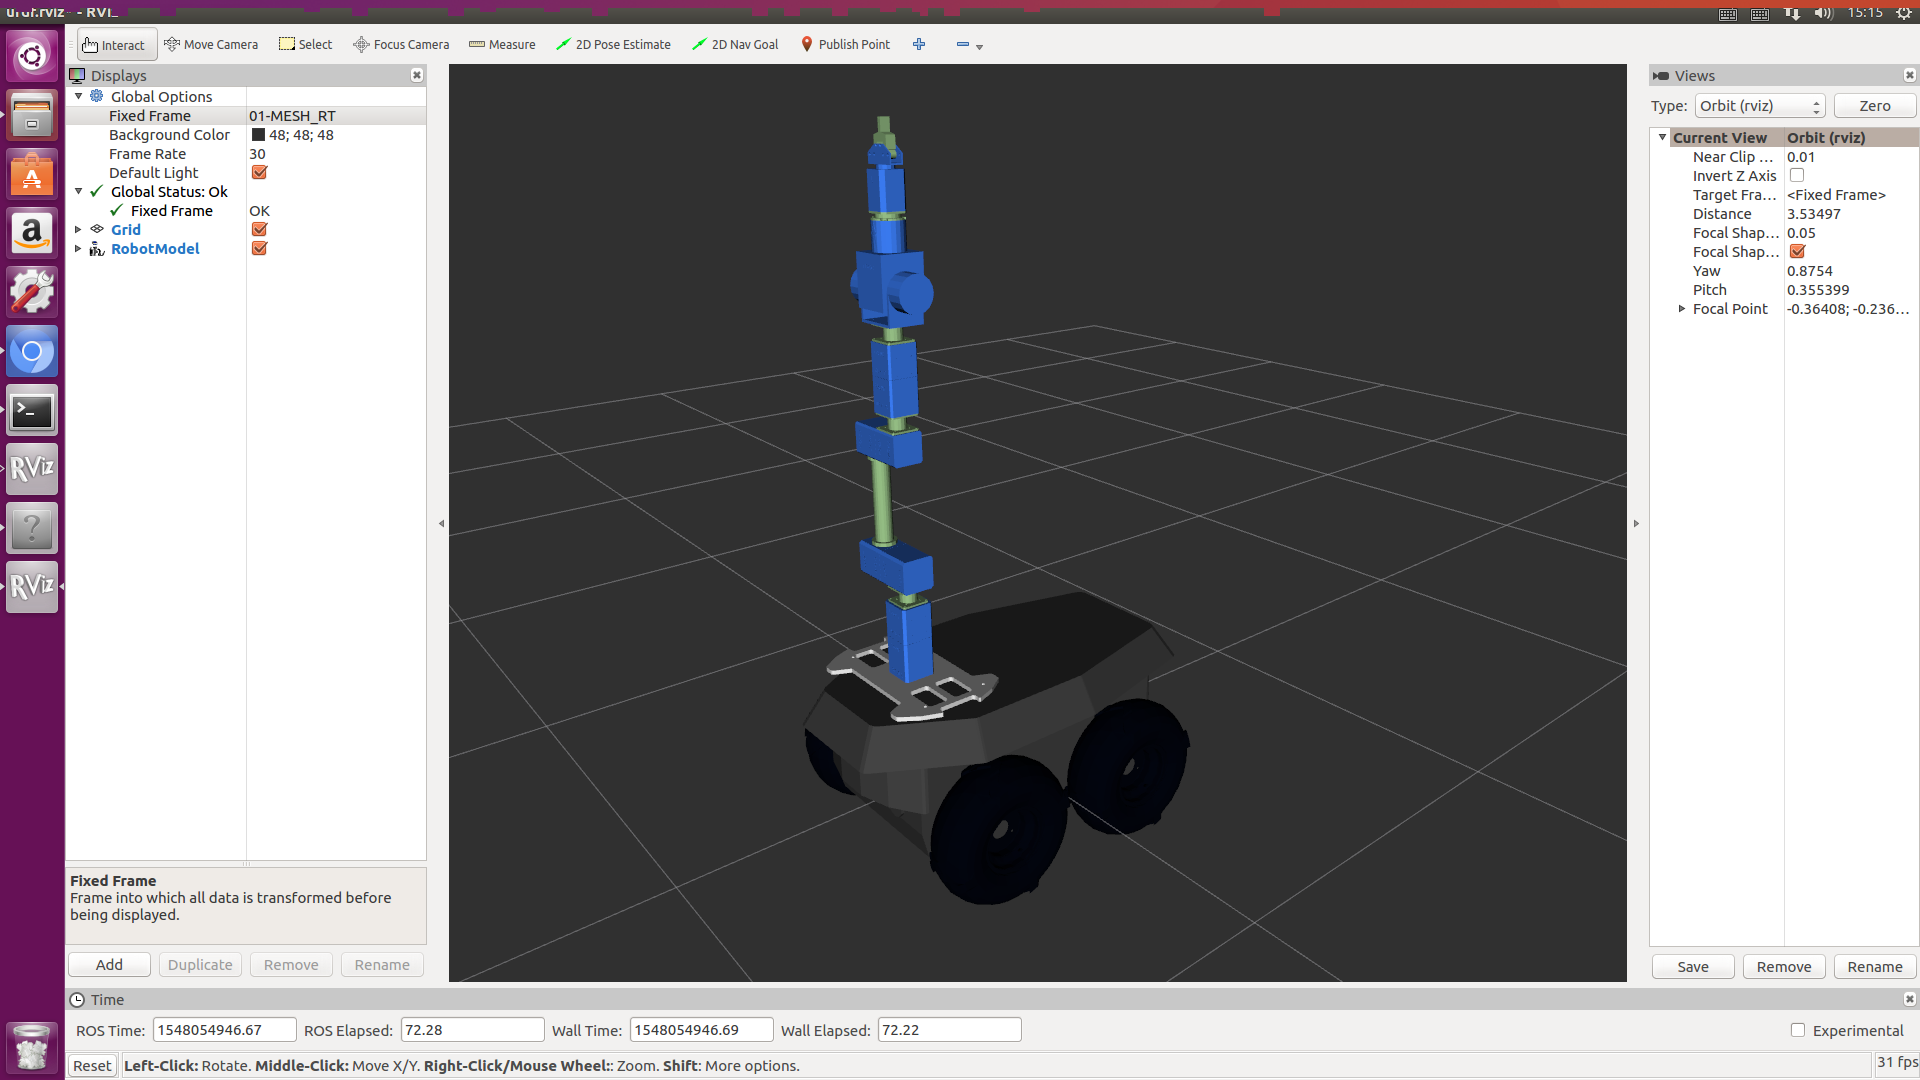Choose the Select tool in toolbar
Screen dimensions: 1920x1080
(305, 44)
